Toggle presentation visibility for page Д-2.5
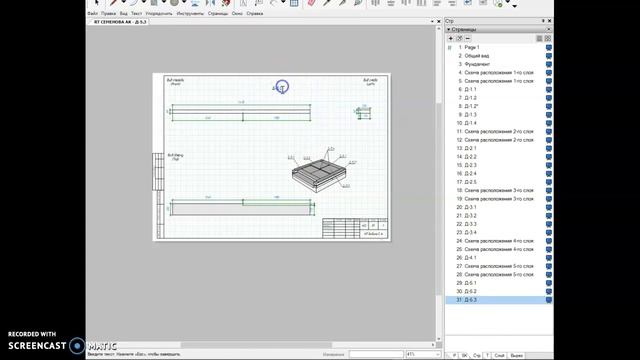Screen dimensions: 640x360 tap(549, 182)
